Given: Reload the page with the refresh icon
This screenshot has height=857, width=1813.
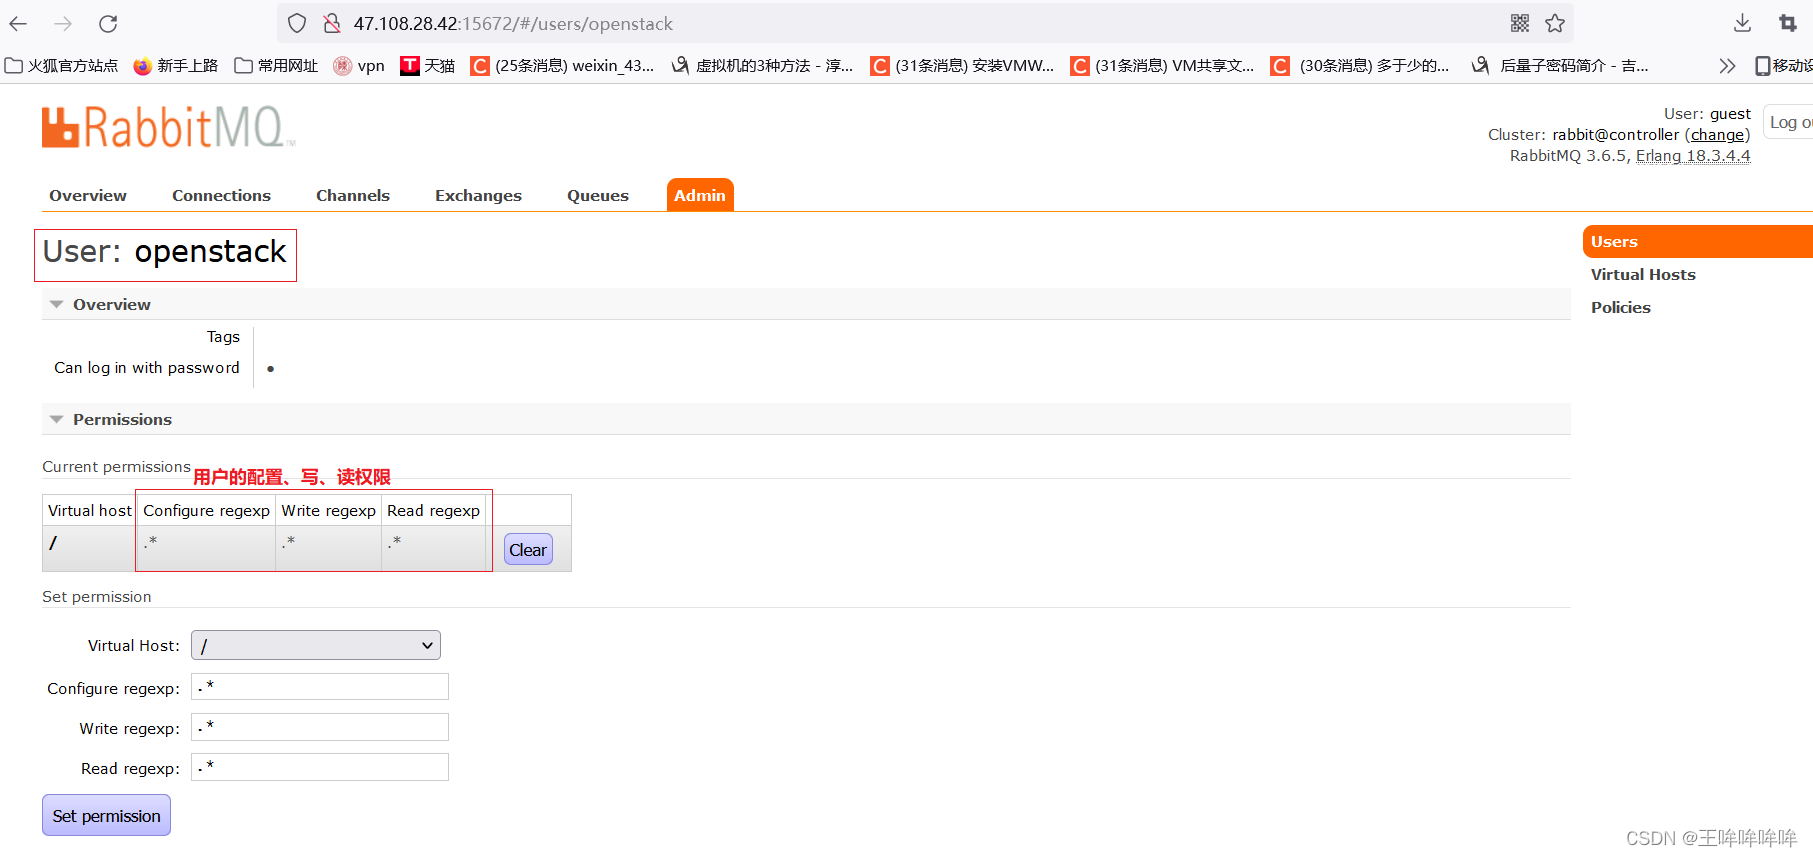Looking at the screenshot, I should [108, 23].
